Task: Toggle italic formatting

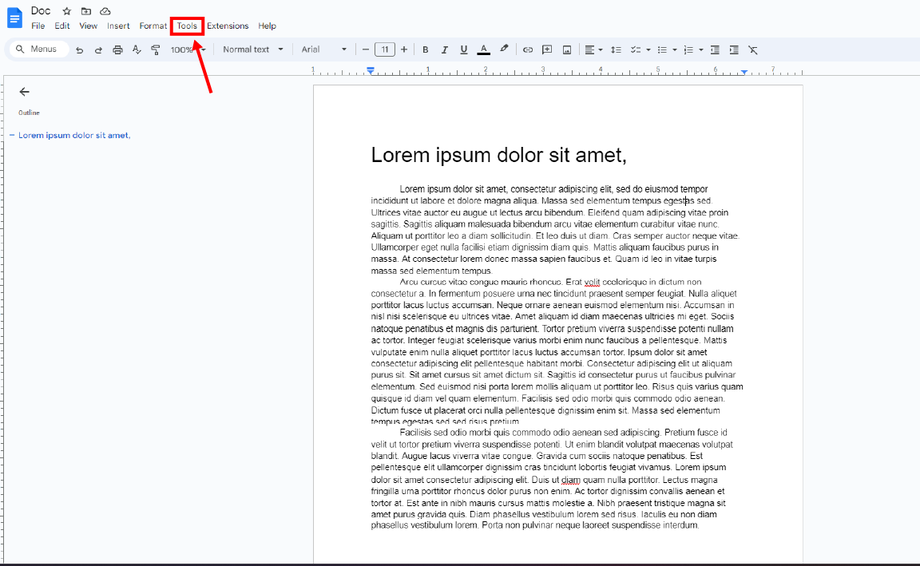Action: coord(444,50)
